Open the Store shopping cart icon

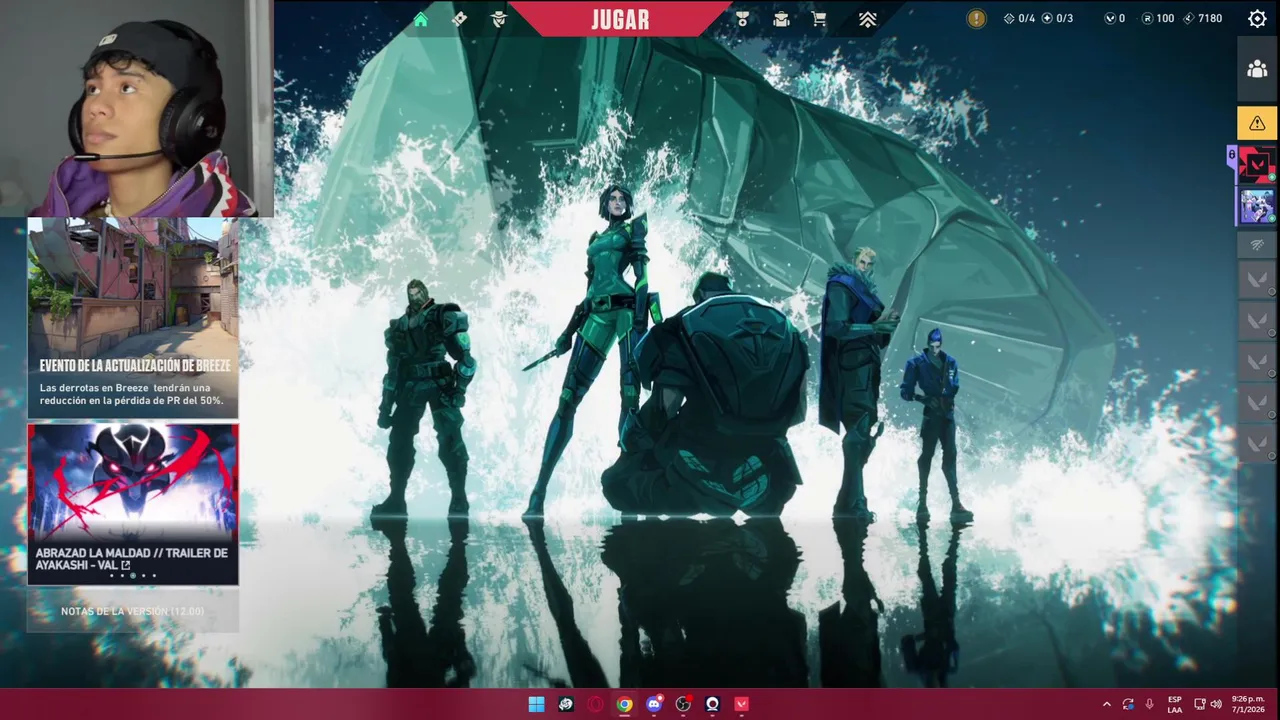(819, 19)
